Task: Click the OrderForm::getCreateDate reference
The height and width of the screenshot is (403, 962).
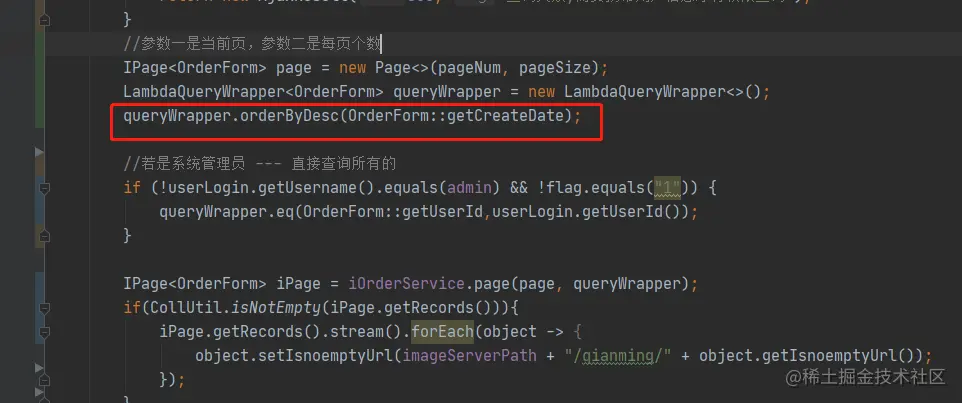Action: coord(456,115)
